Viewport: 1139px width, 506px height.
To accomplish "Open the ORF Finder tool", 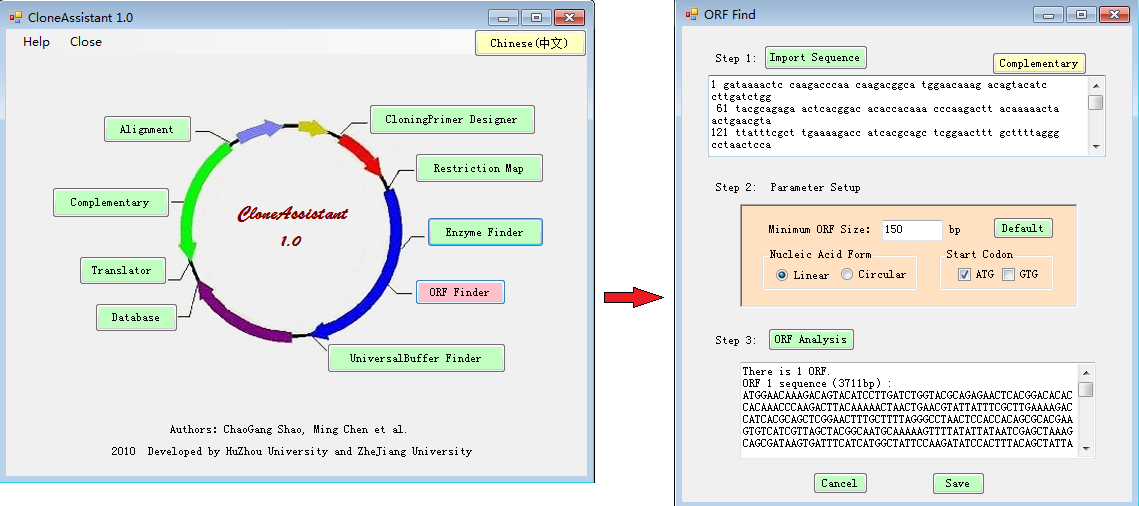I will [459, 292].
